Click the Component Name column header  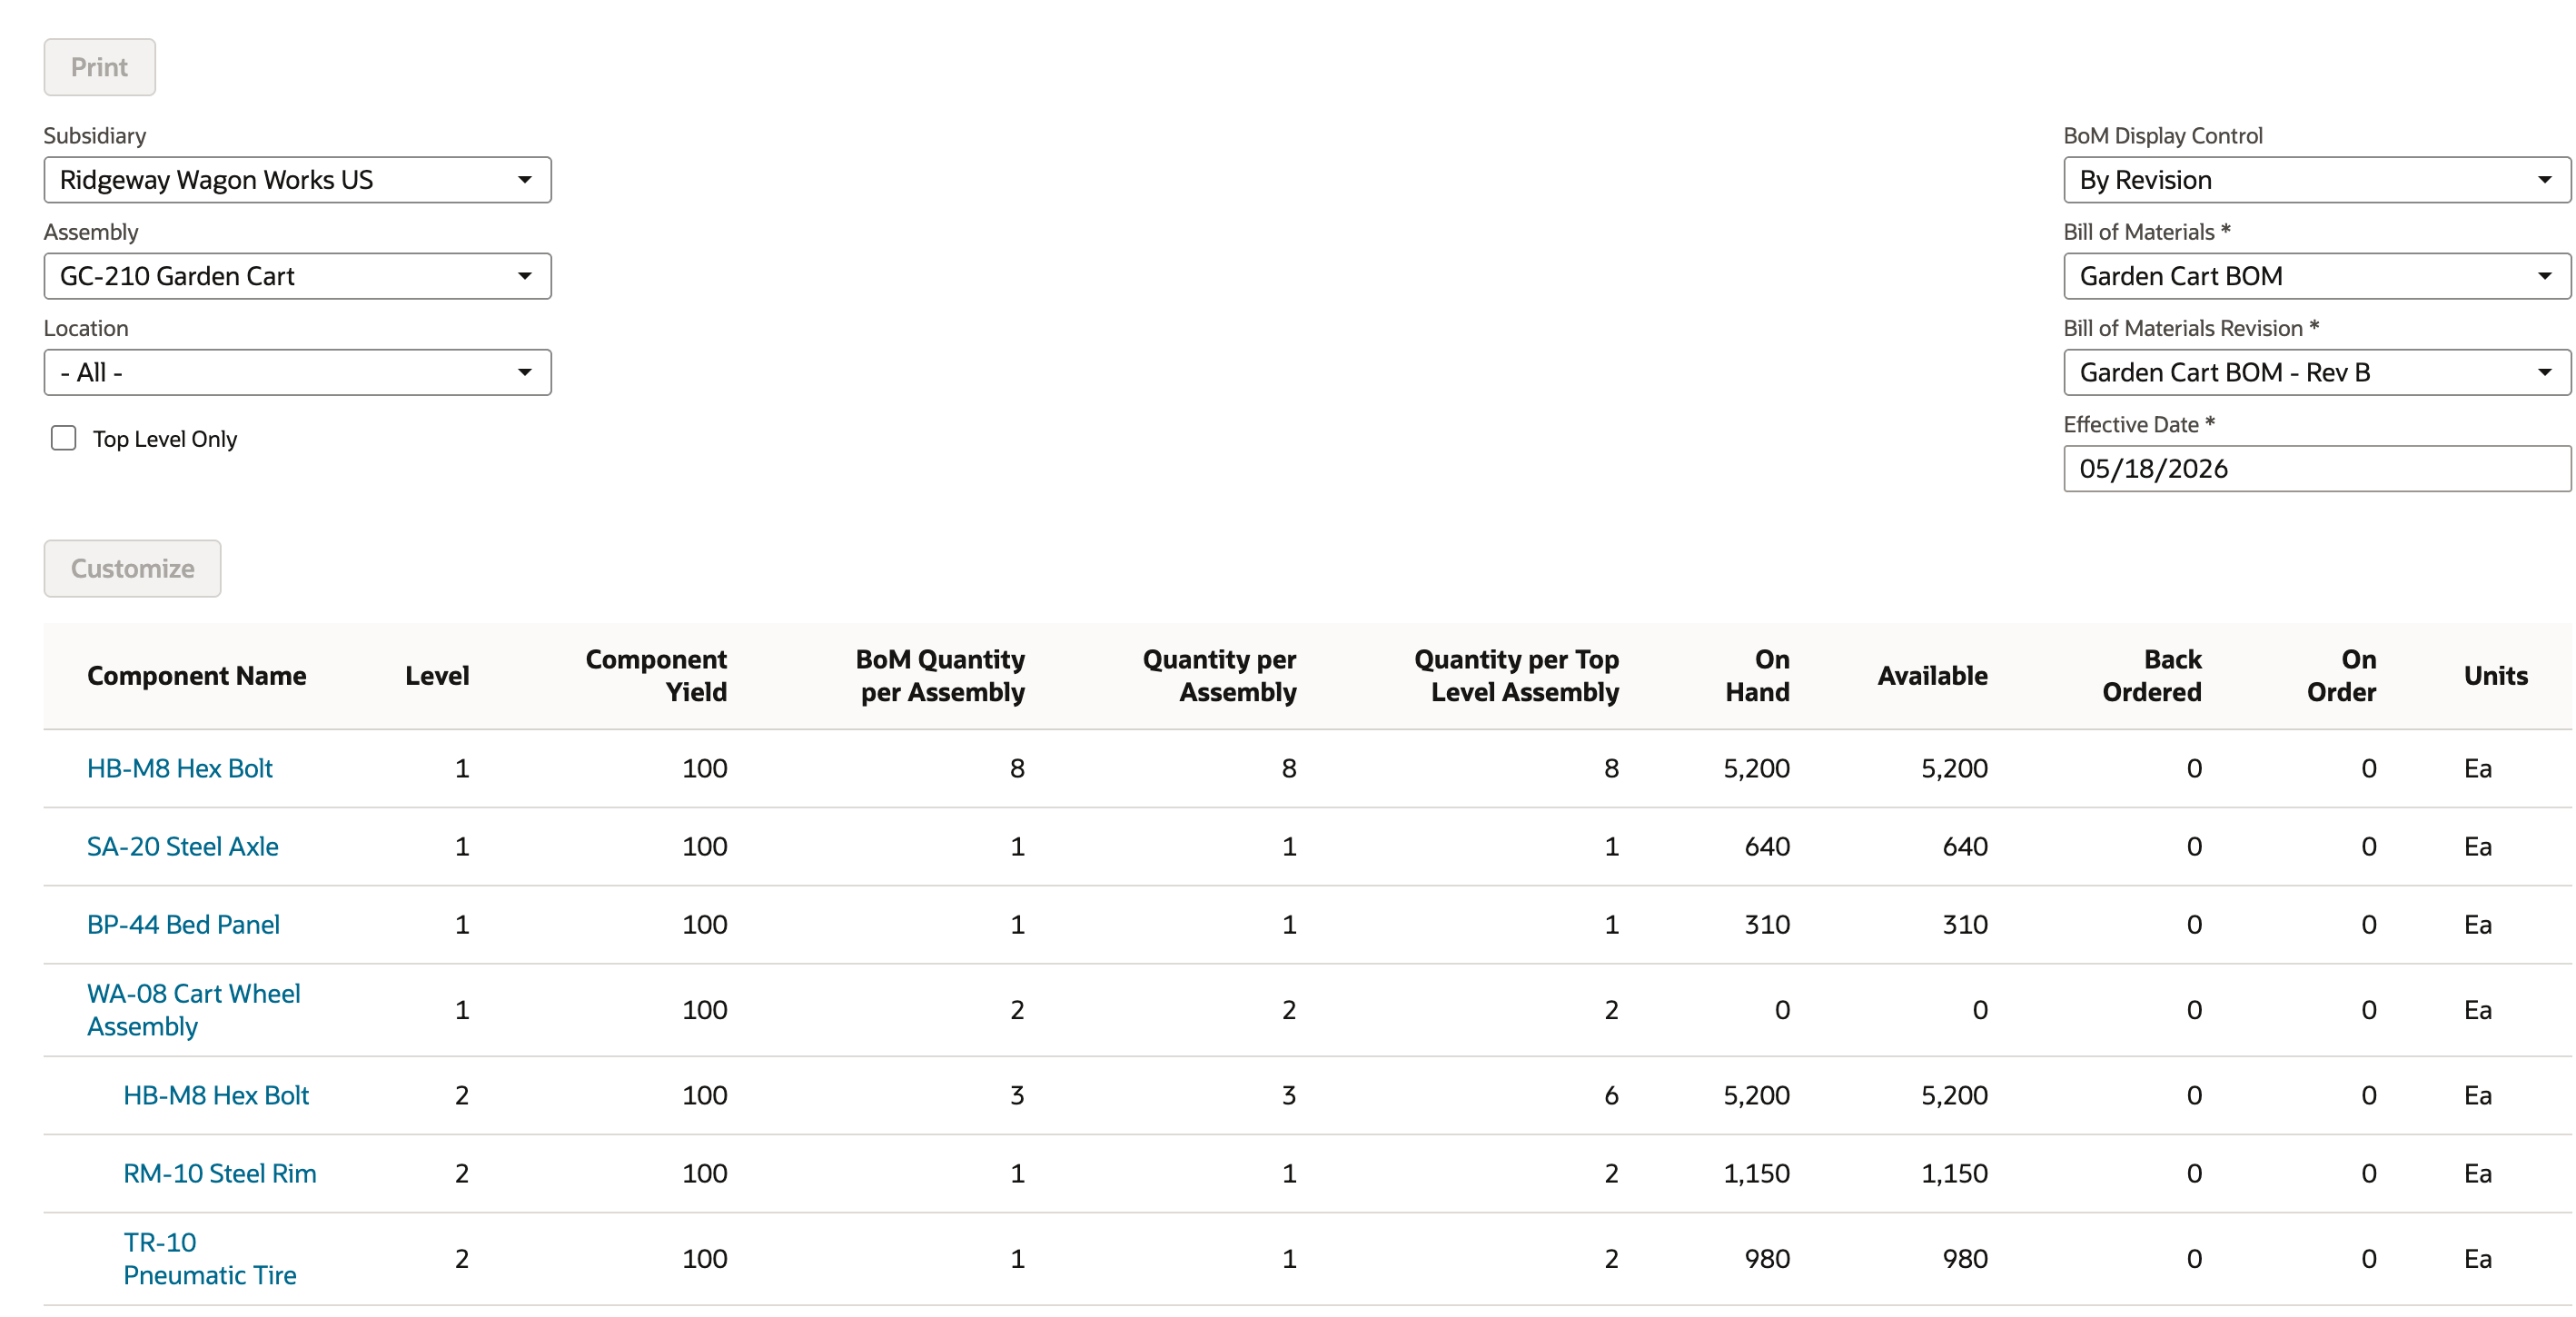[x=197, y=676]
